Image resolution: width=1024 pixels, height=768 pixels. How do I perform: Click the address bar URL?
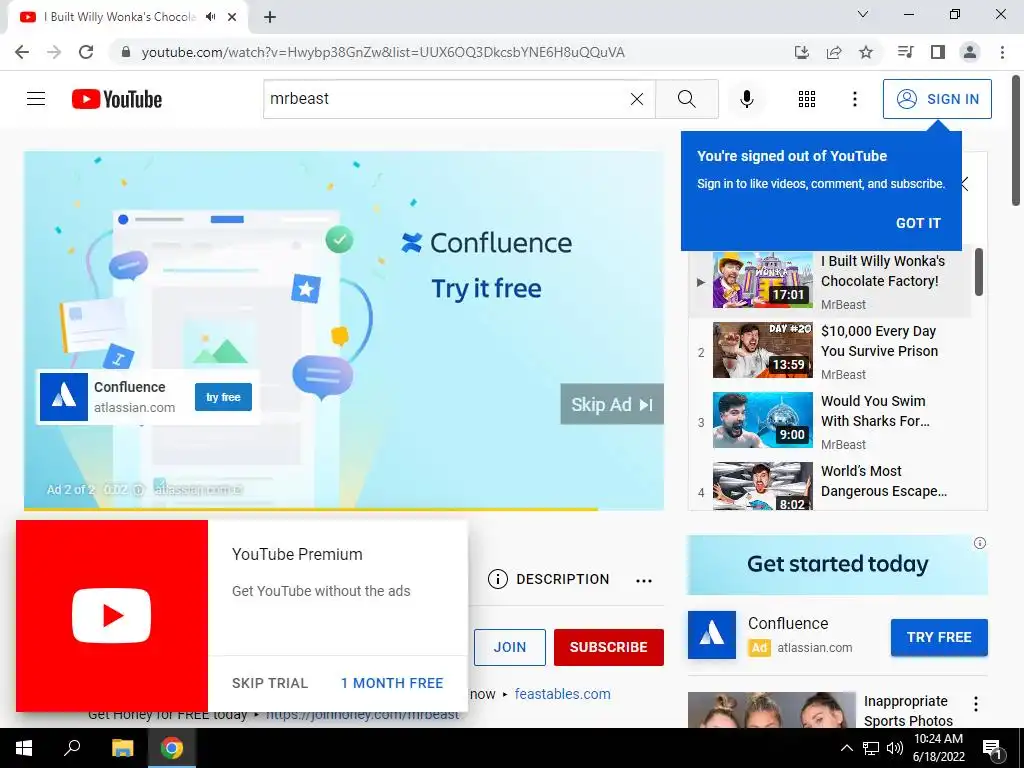coord(383,52)
